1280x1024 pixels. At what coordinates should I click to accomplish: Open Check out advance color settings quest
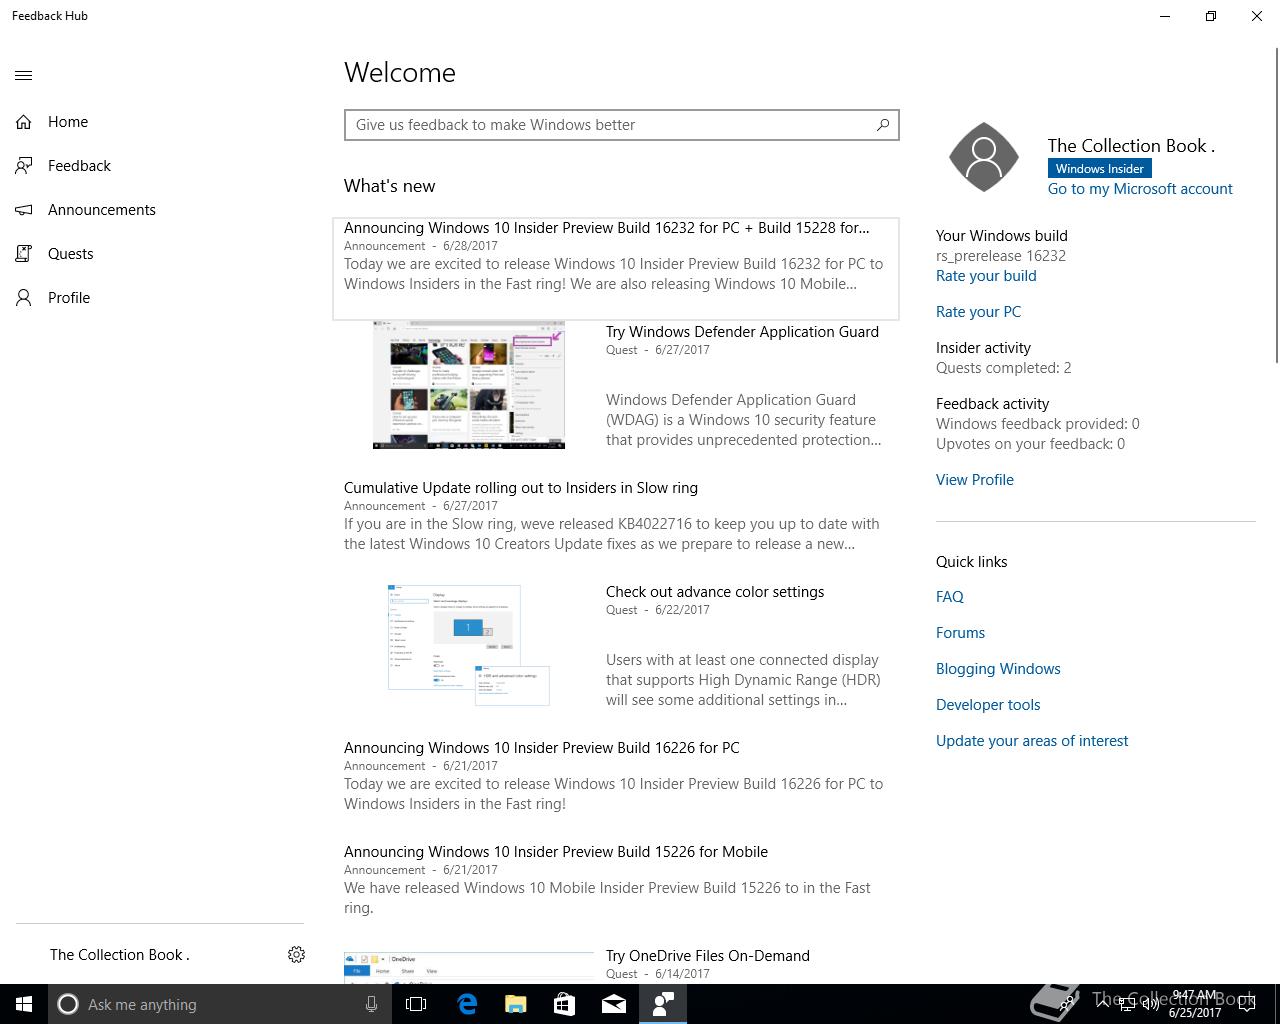click(x=715, y=592)
